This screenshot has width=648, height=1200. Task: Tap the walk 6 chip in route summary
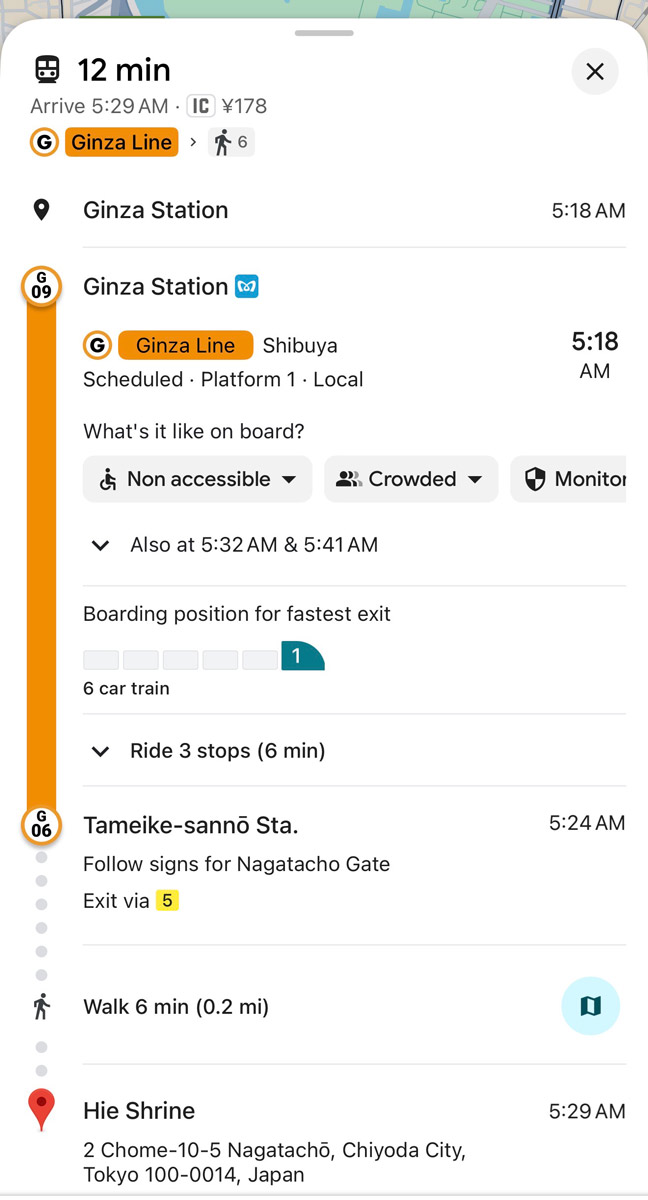(231, 143)
